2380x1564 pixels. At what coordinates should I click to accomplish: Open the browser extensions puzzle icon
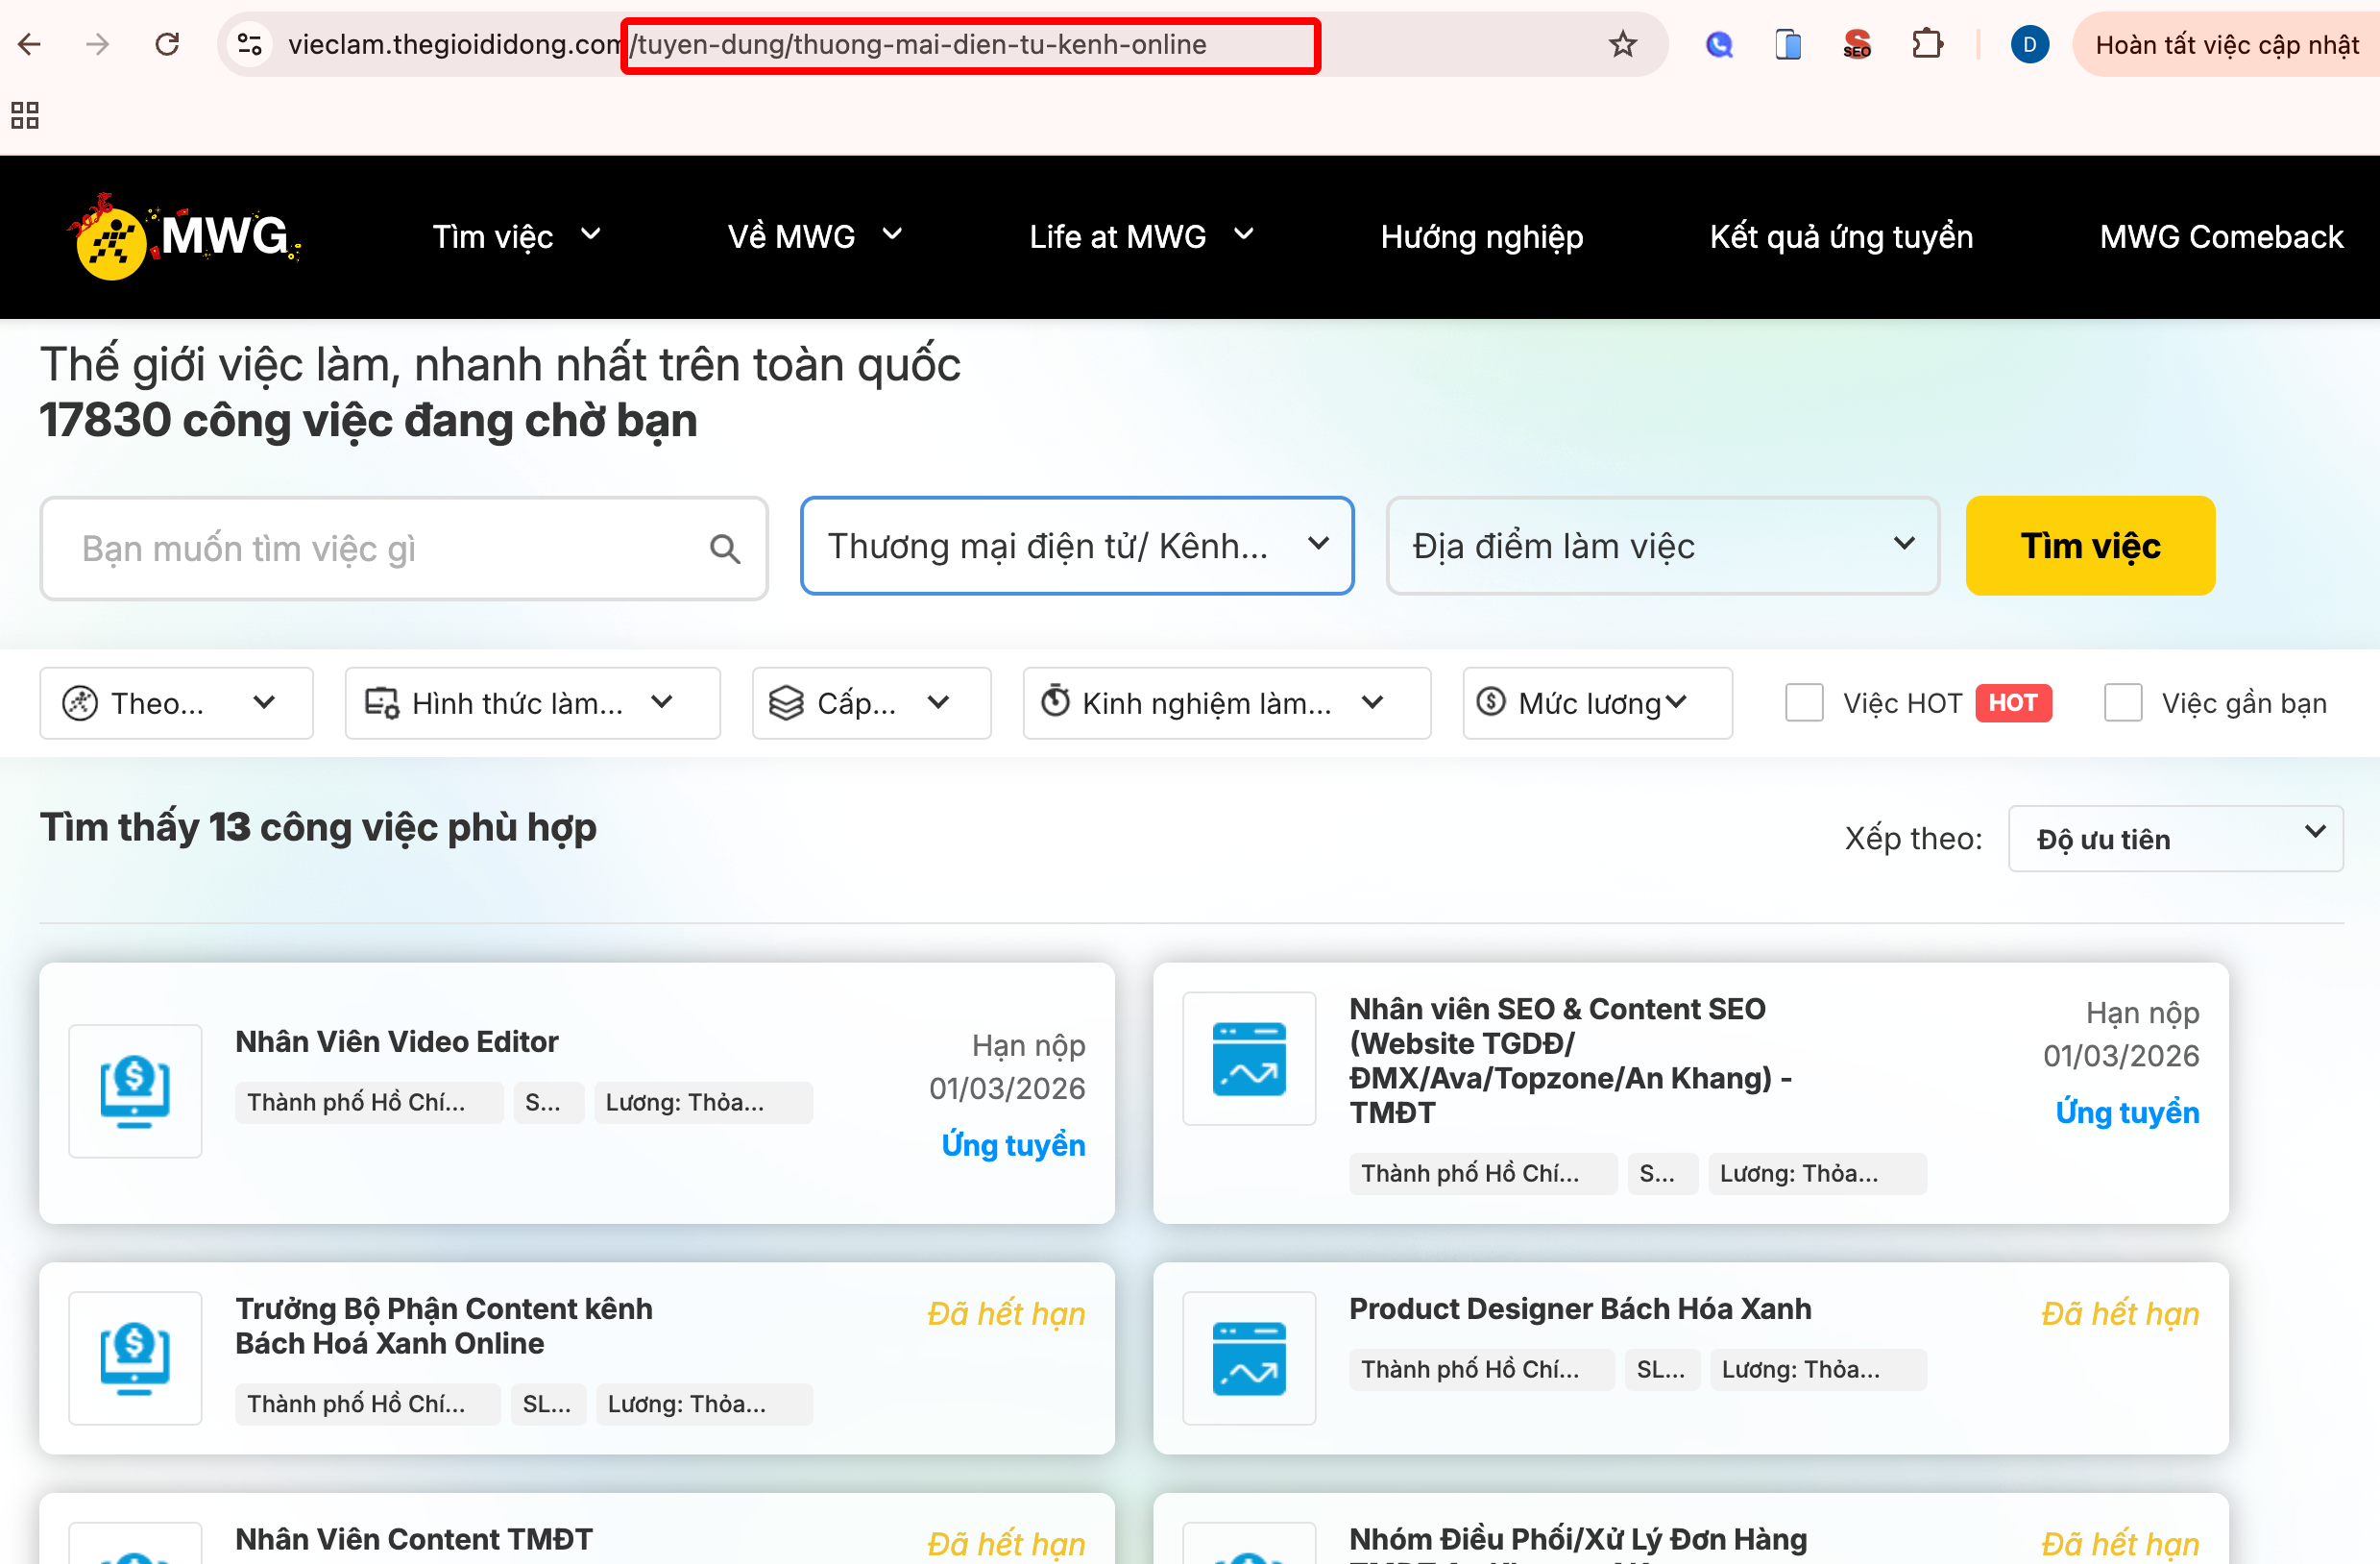pos(1926,44)
